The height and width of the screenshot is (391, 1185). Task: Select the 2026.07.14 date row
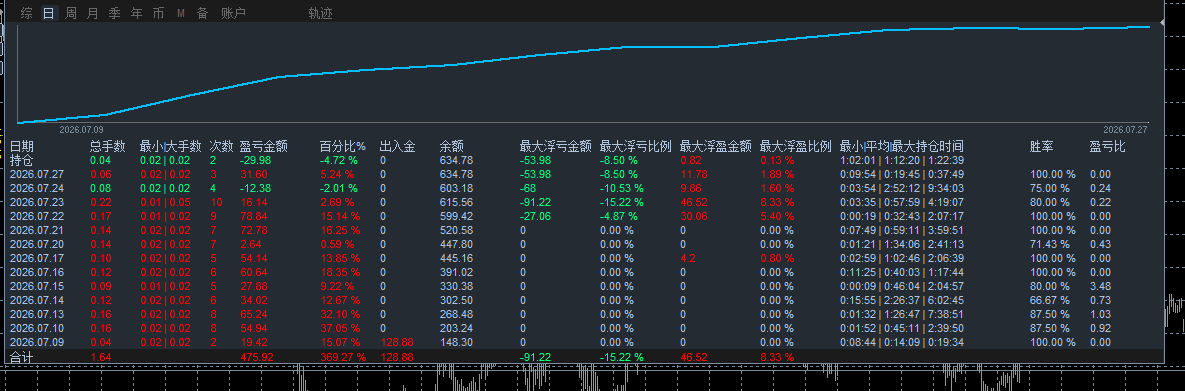(36, 299)
